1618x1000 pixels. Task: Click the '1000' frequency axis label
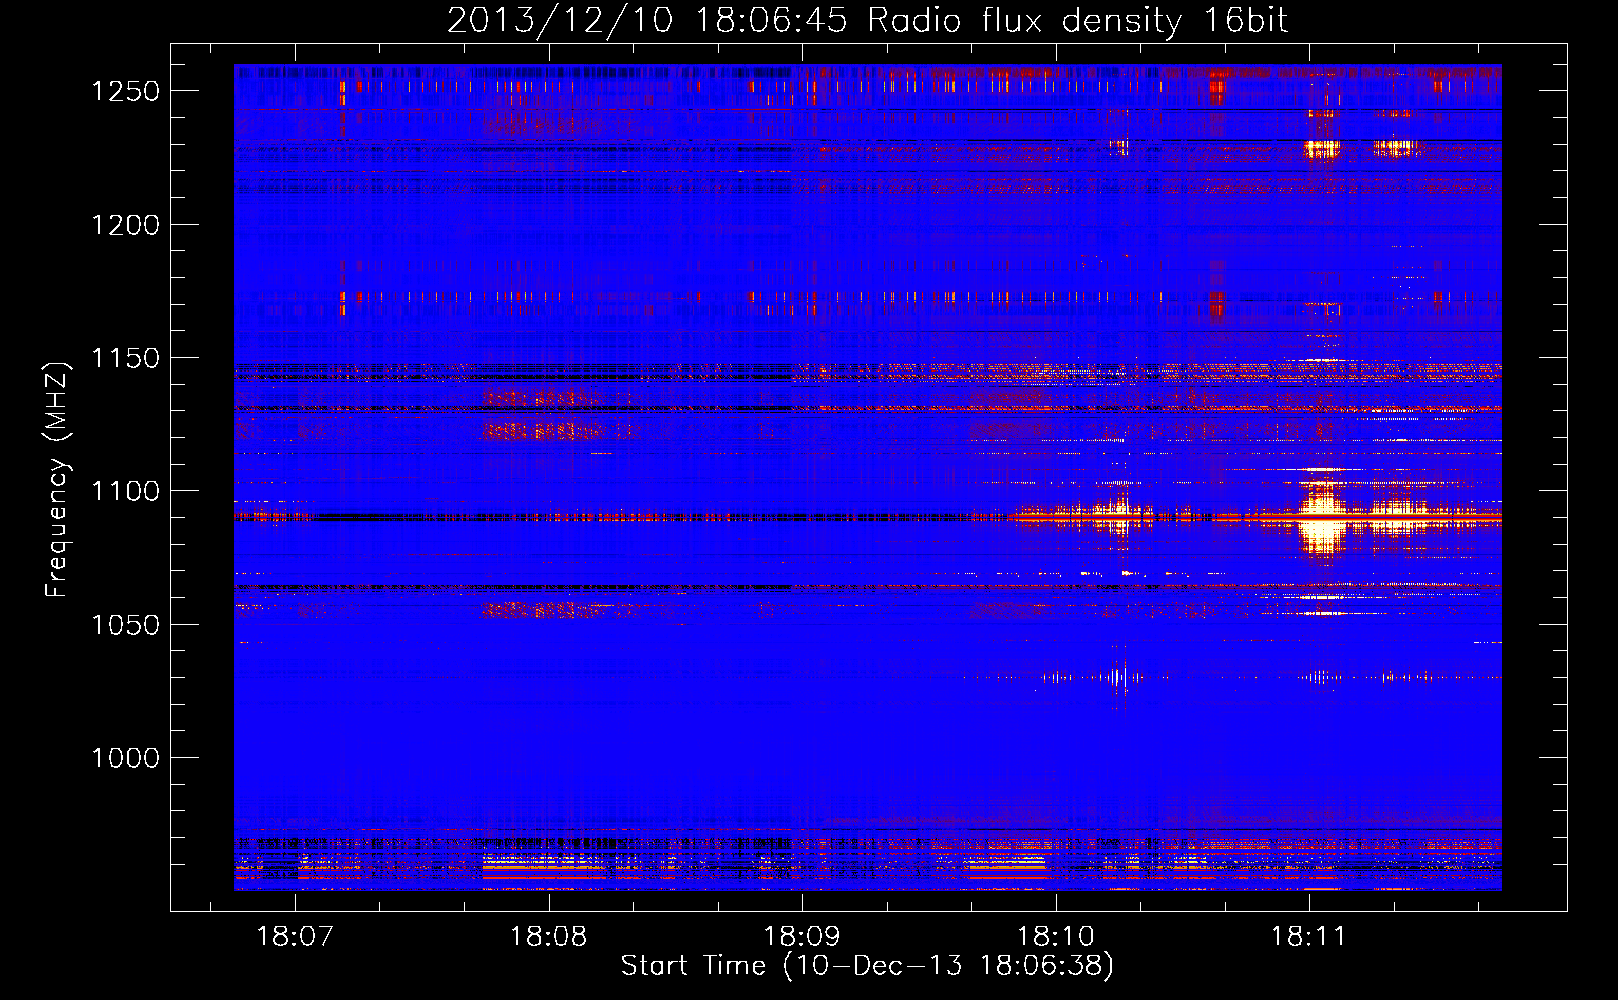125,758
